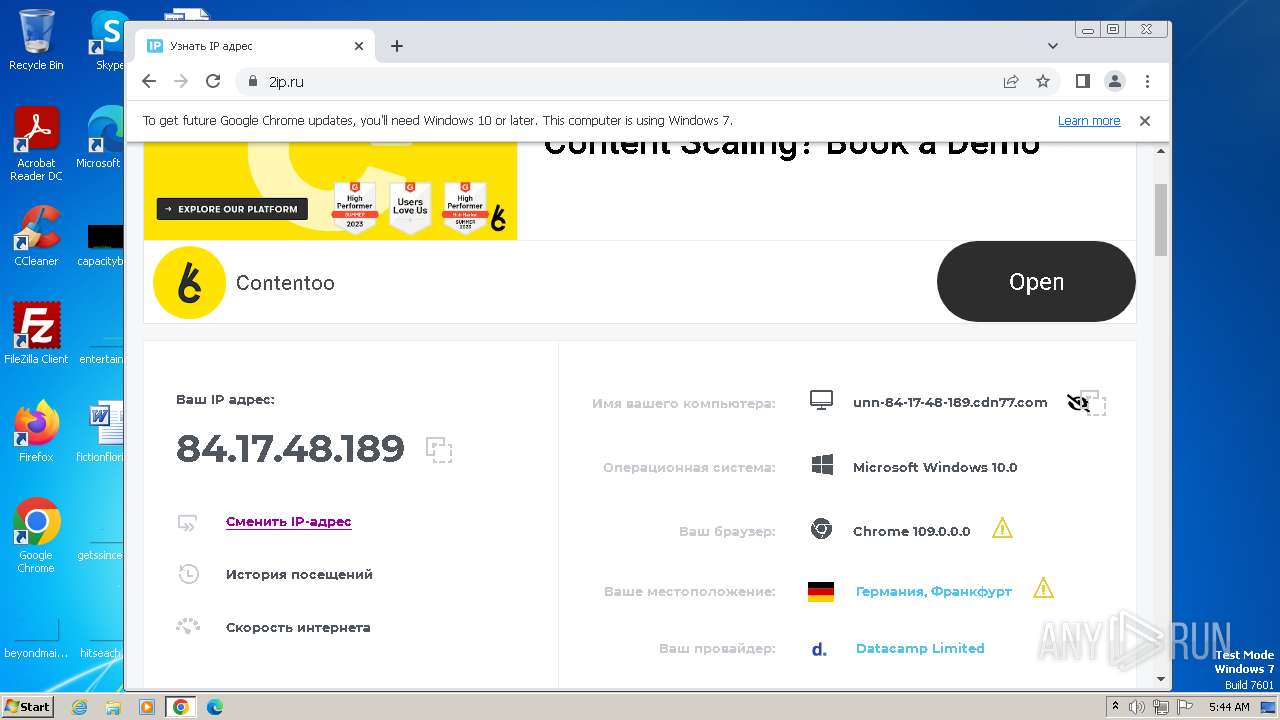Click the scrollbar up arrow
This screenshot has height=720, width=1280.
click(1161, 151)
